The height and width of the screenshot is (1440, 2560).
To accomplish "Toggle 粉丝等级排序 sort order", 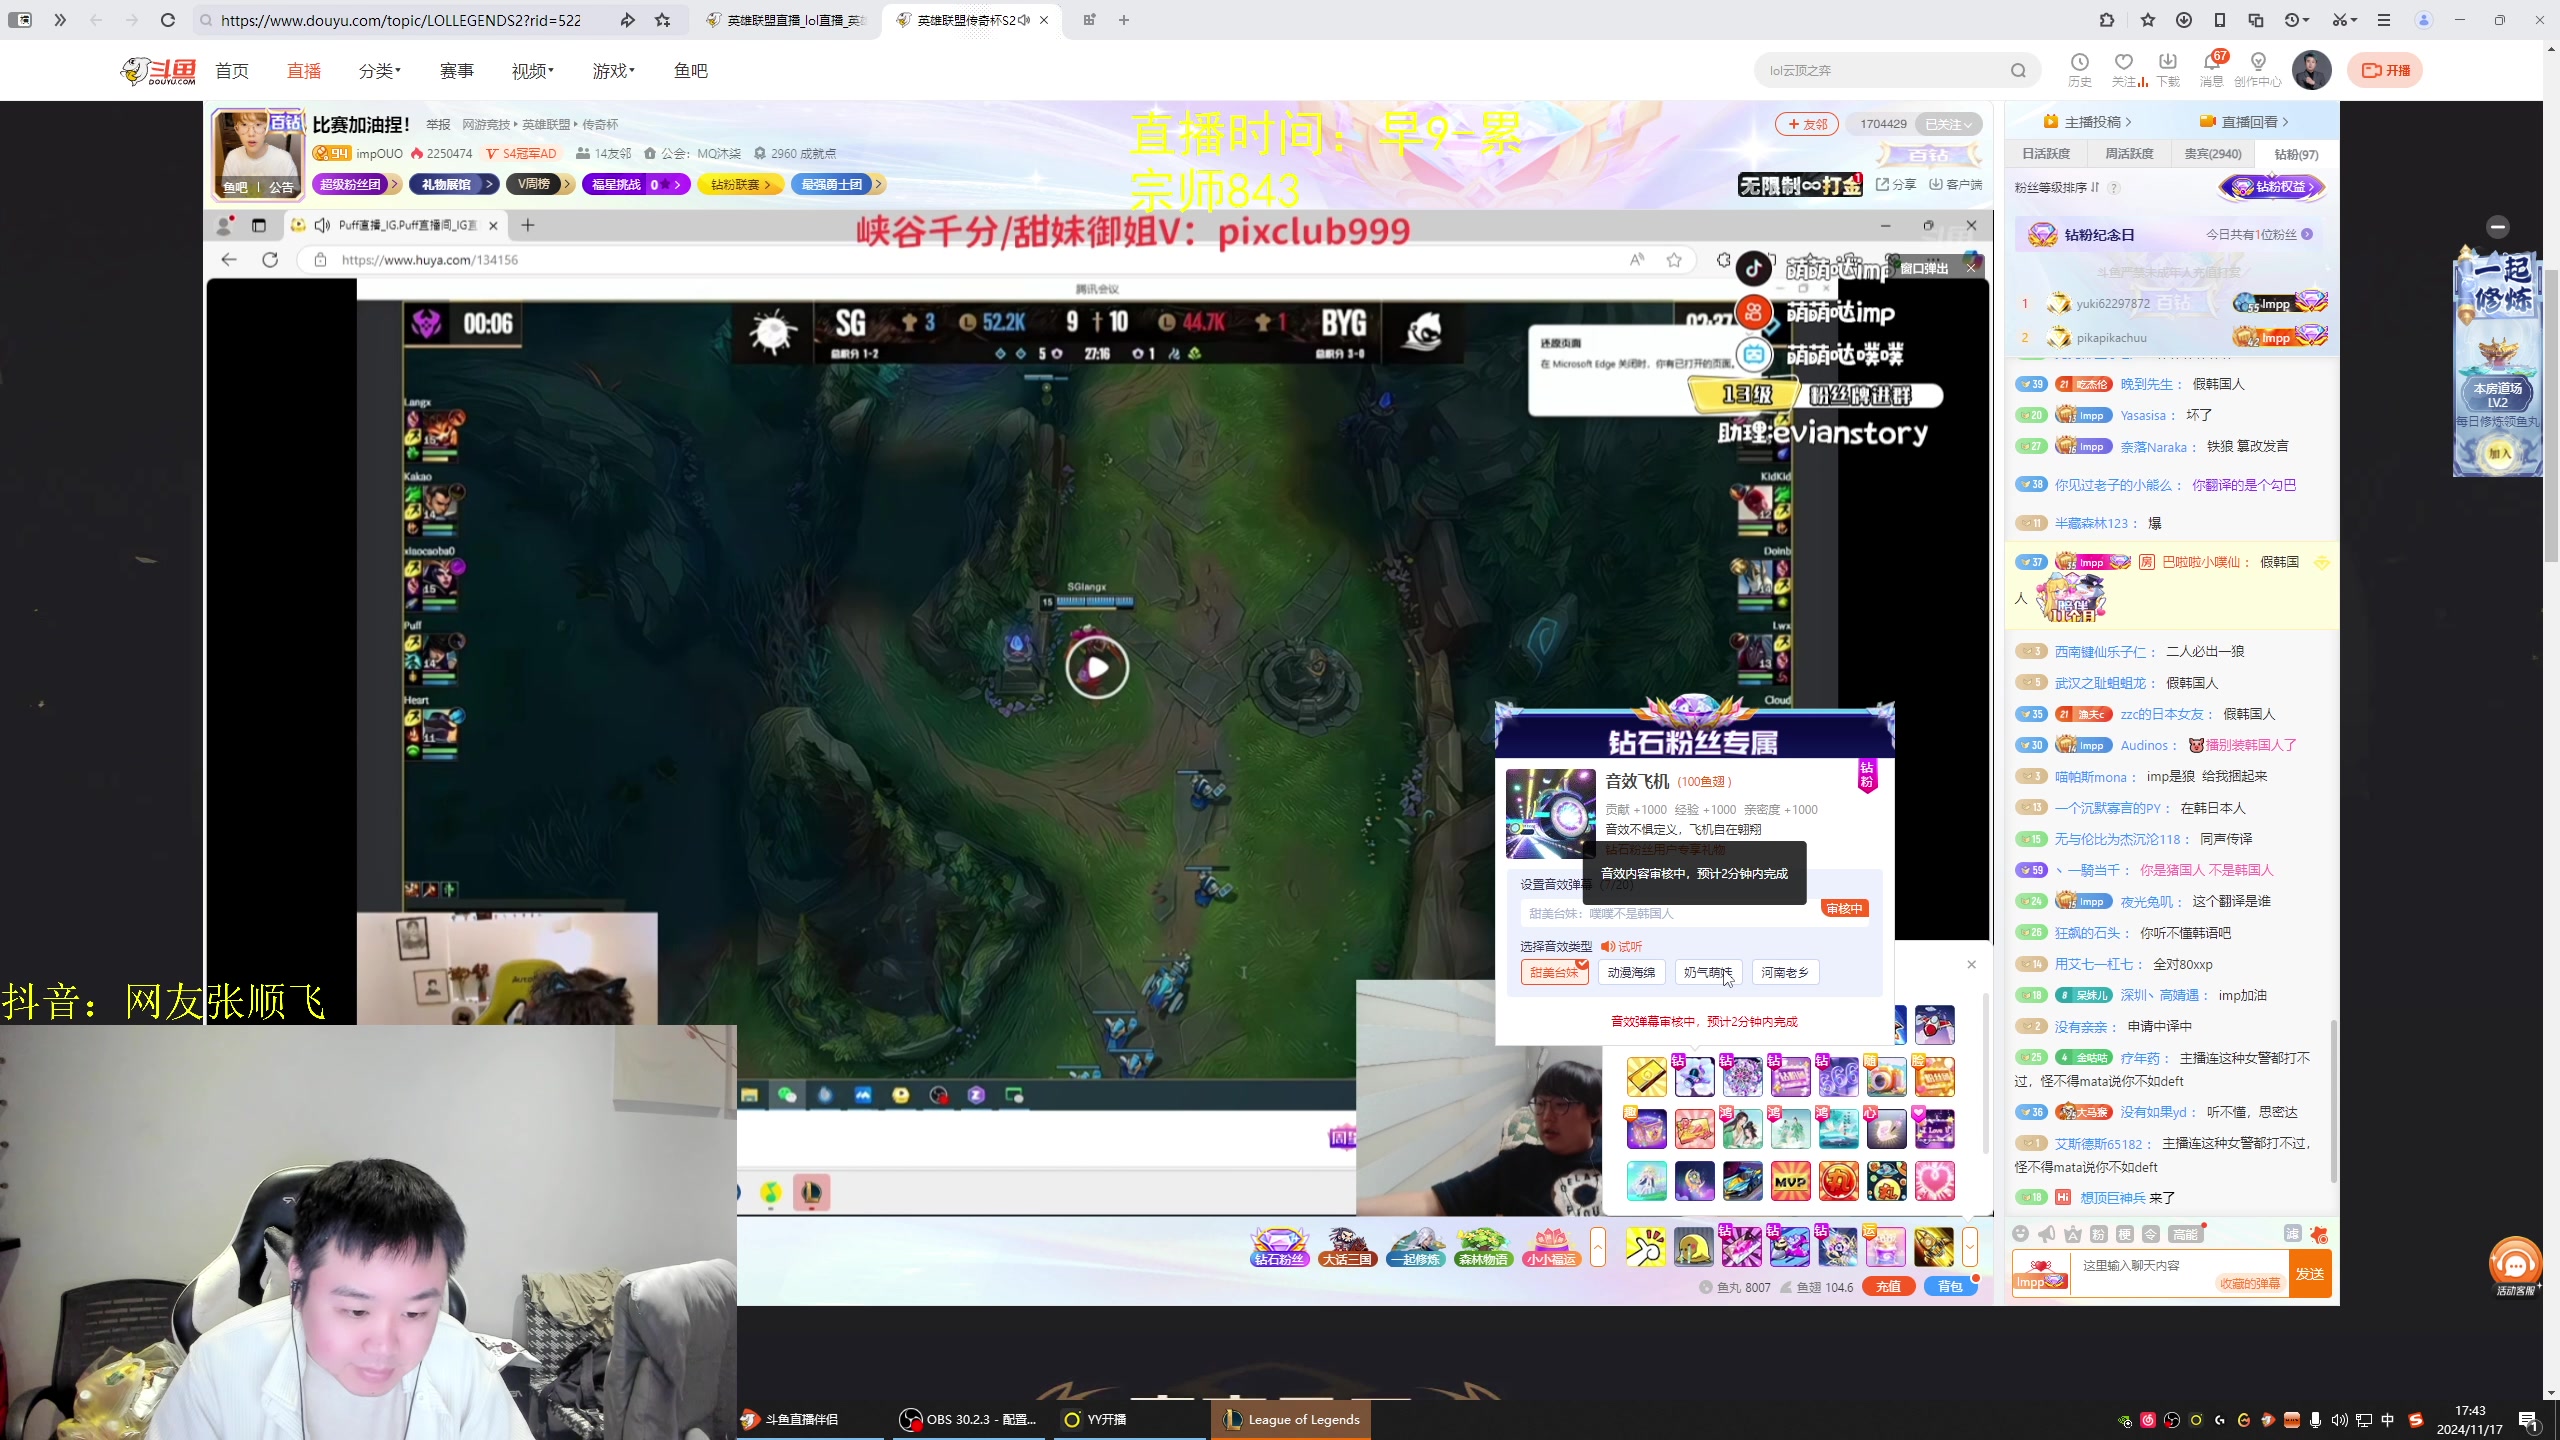I will pos(2057,187).
